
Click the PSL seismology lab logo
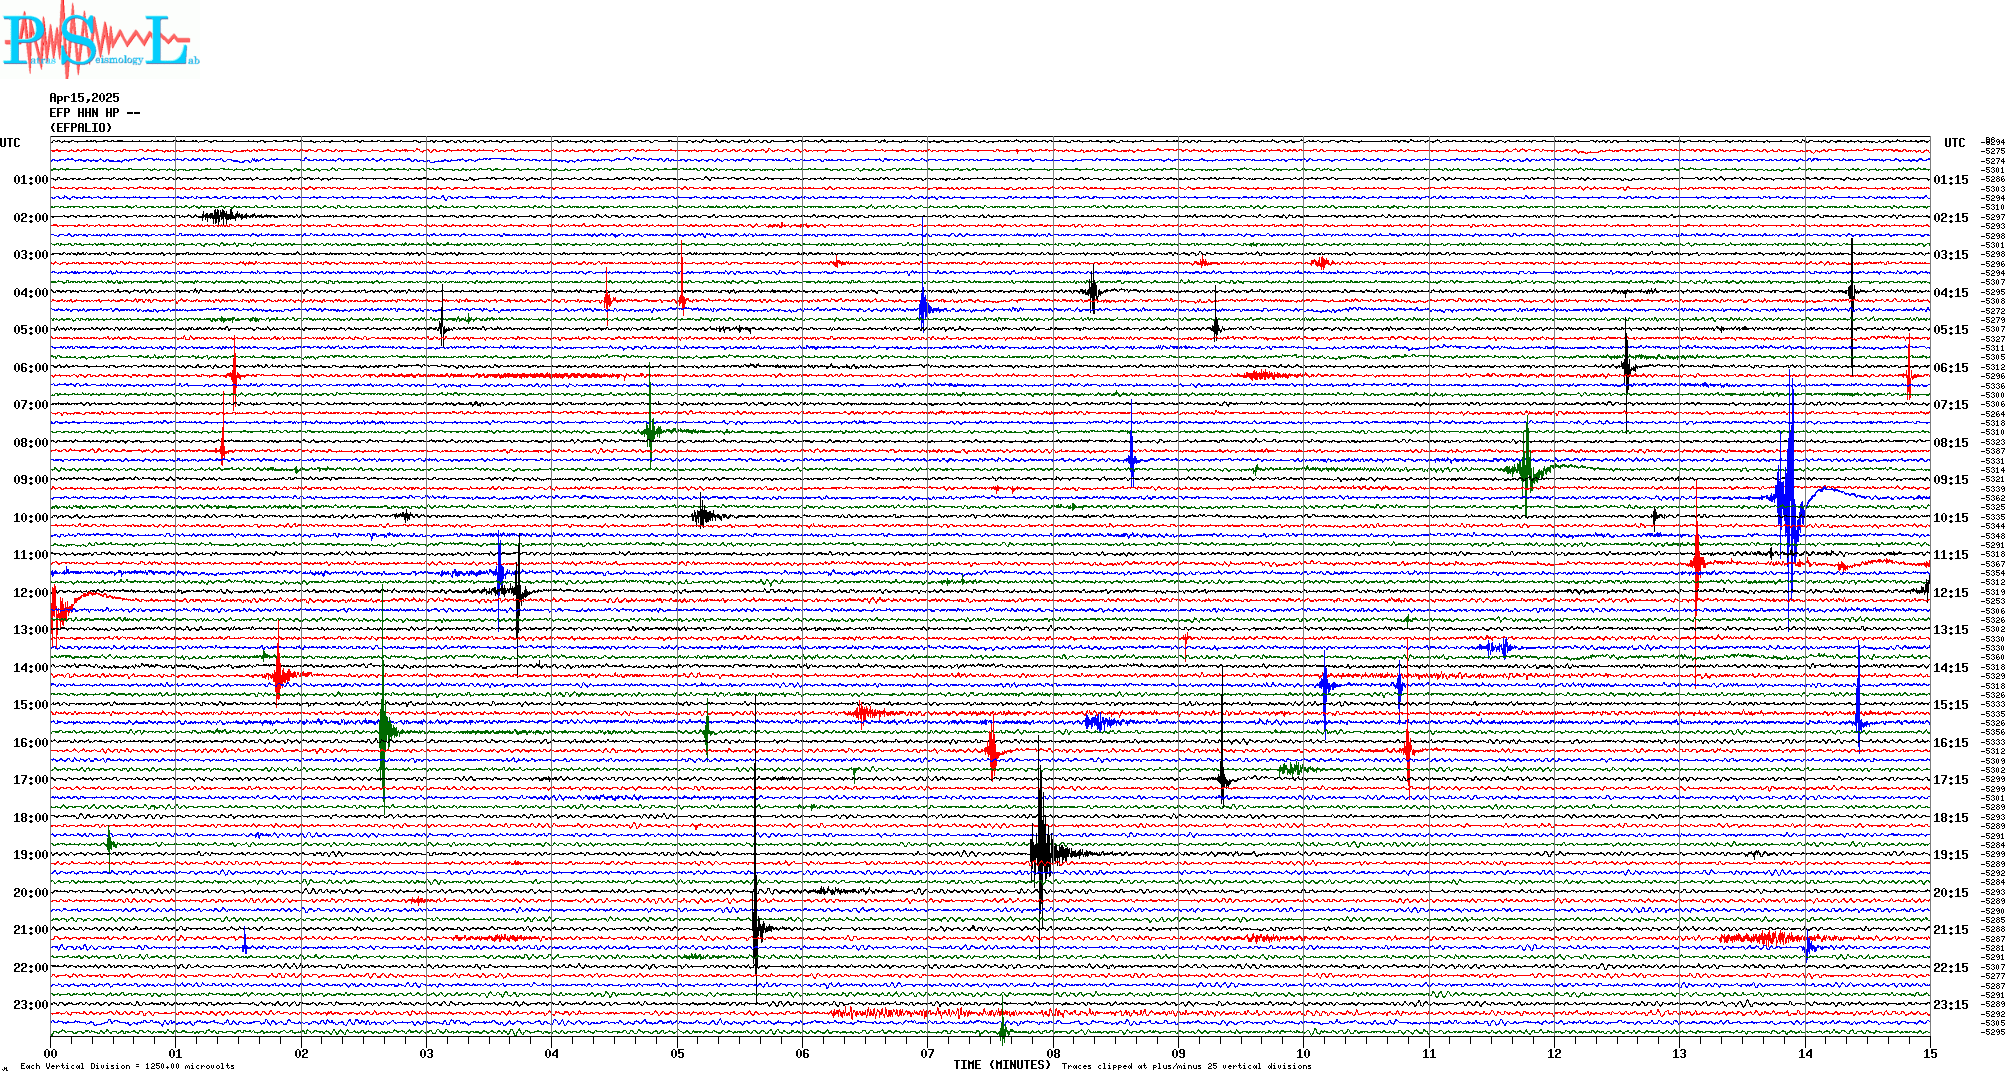tap(100, 40)
